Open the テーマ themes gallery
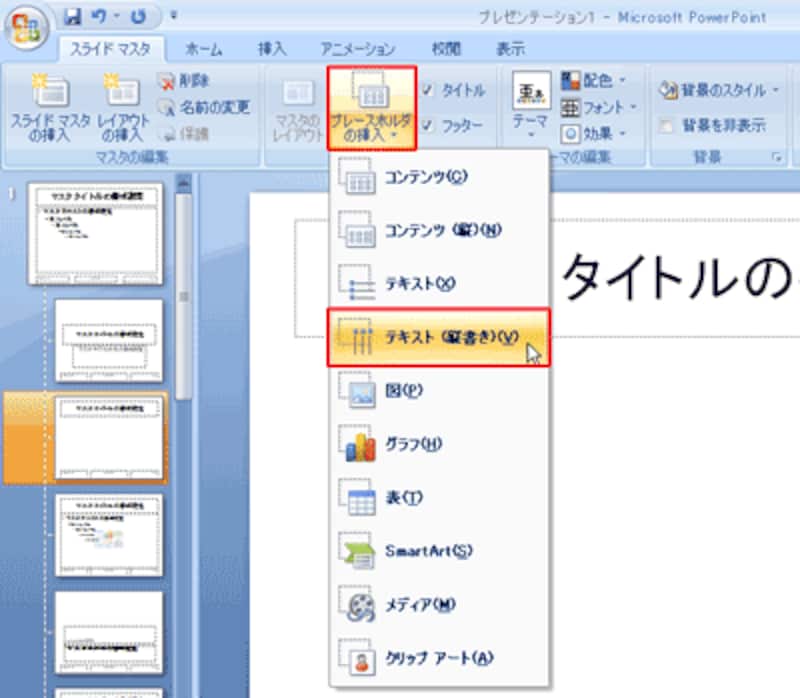This screenshot has height=698, width=800. [x=529, y=105]
